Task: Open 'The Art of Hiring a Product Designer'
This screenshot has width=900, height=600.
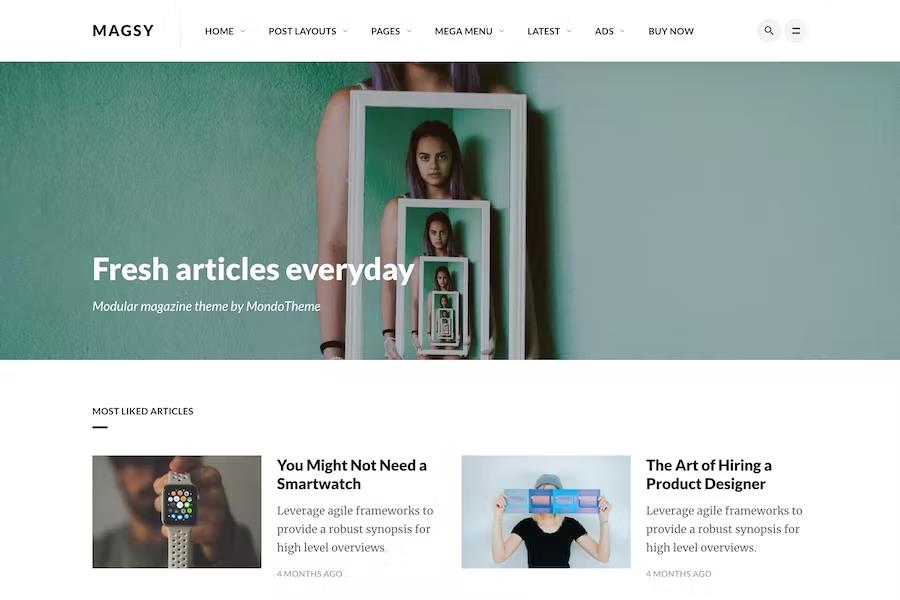Action: click(x=709, y=474)
